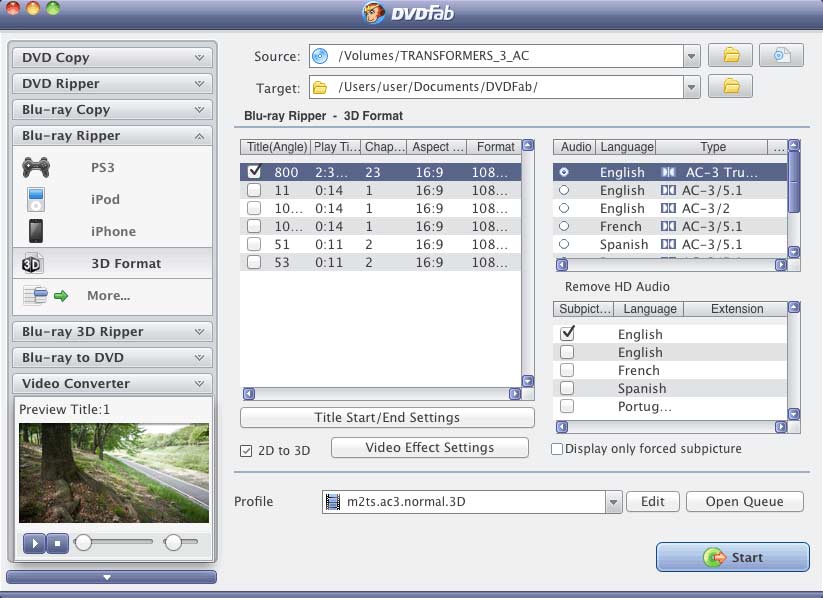Expand the Video Converter section
Image resolution: width=823 pixels, height=598 pixels.
[x=112, y=384]
